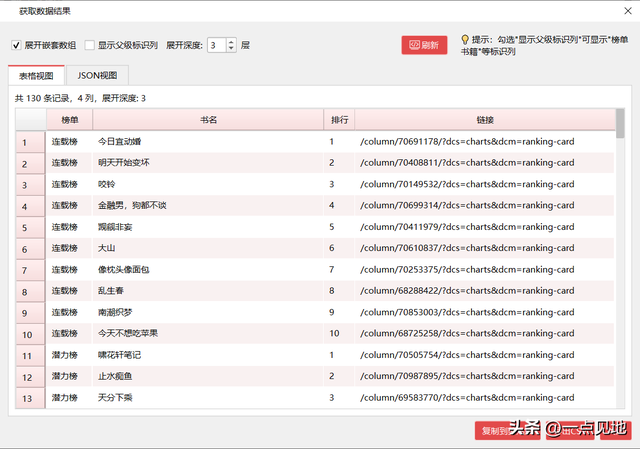Click the lightbulb tip icon
Screen dimensions: 640x449
point(464,40)
